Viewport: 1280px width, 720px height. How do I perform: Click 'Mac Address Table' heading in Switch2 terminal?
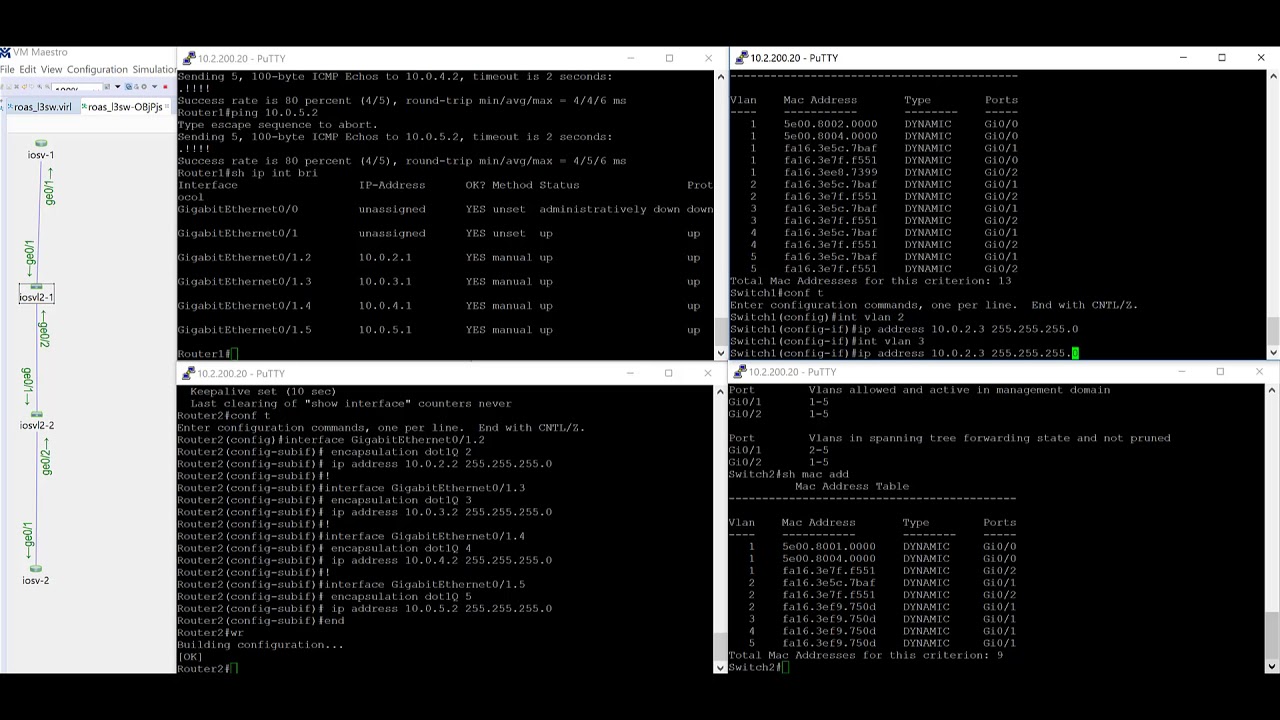click(x=852, y=487)
